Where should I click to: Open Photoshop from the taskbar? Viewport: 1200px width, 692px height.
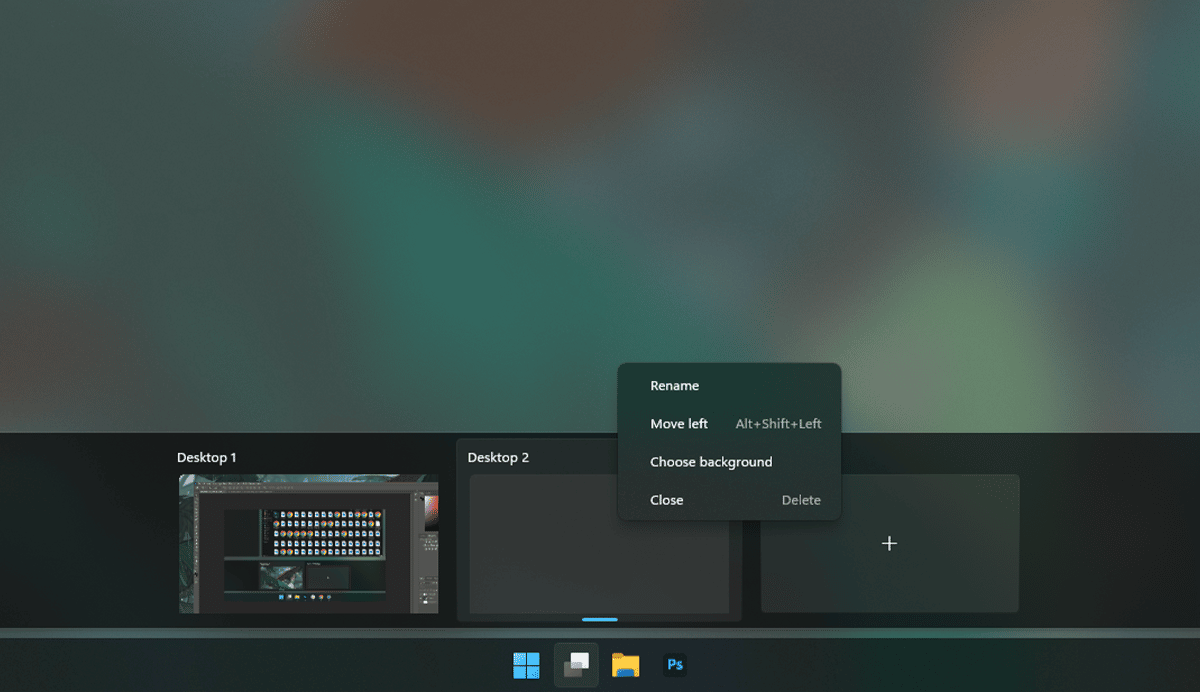coord(675,665)
